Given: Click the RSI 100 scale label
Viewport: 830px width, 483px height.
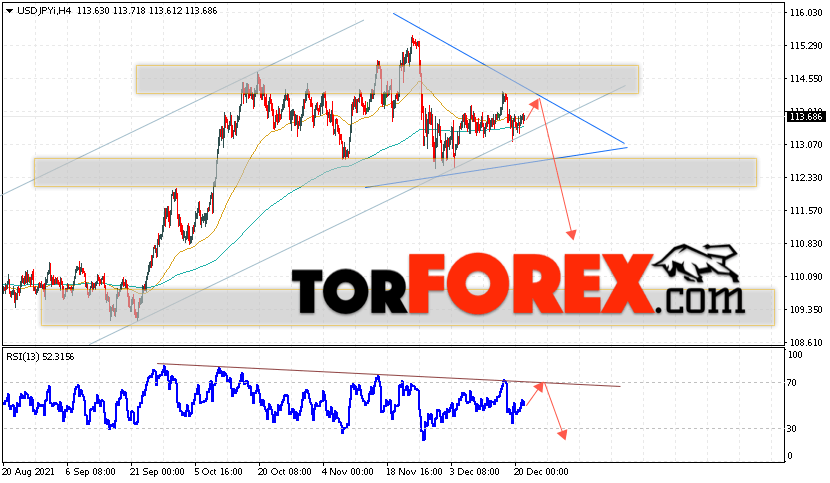Looking at the screenshot, I should pyautogui.click(x=795, y=355).
